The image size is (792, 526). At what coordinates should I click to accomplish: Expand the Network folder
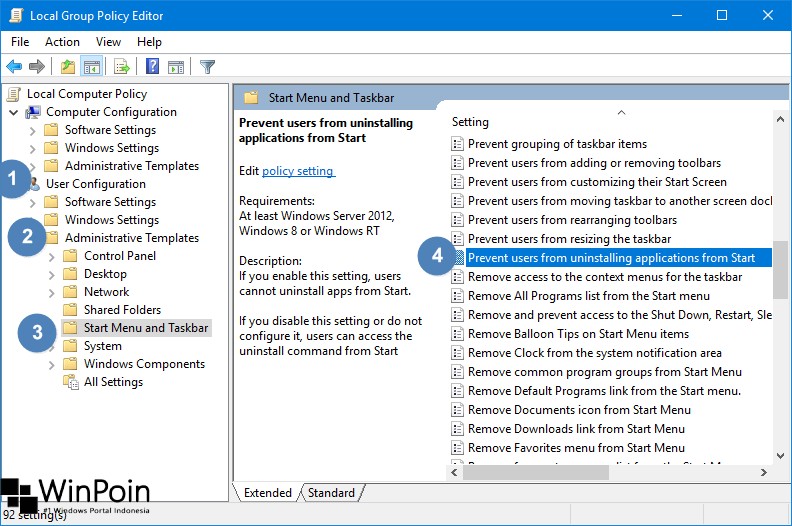pyautogui.click(x=52, y=293)
